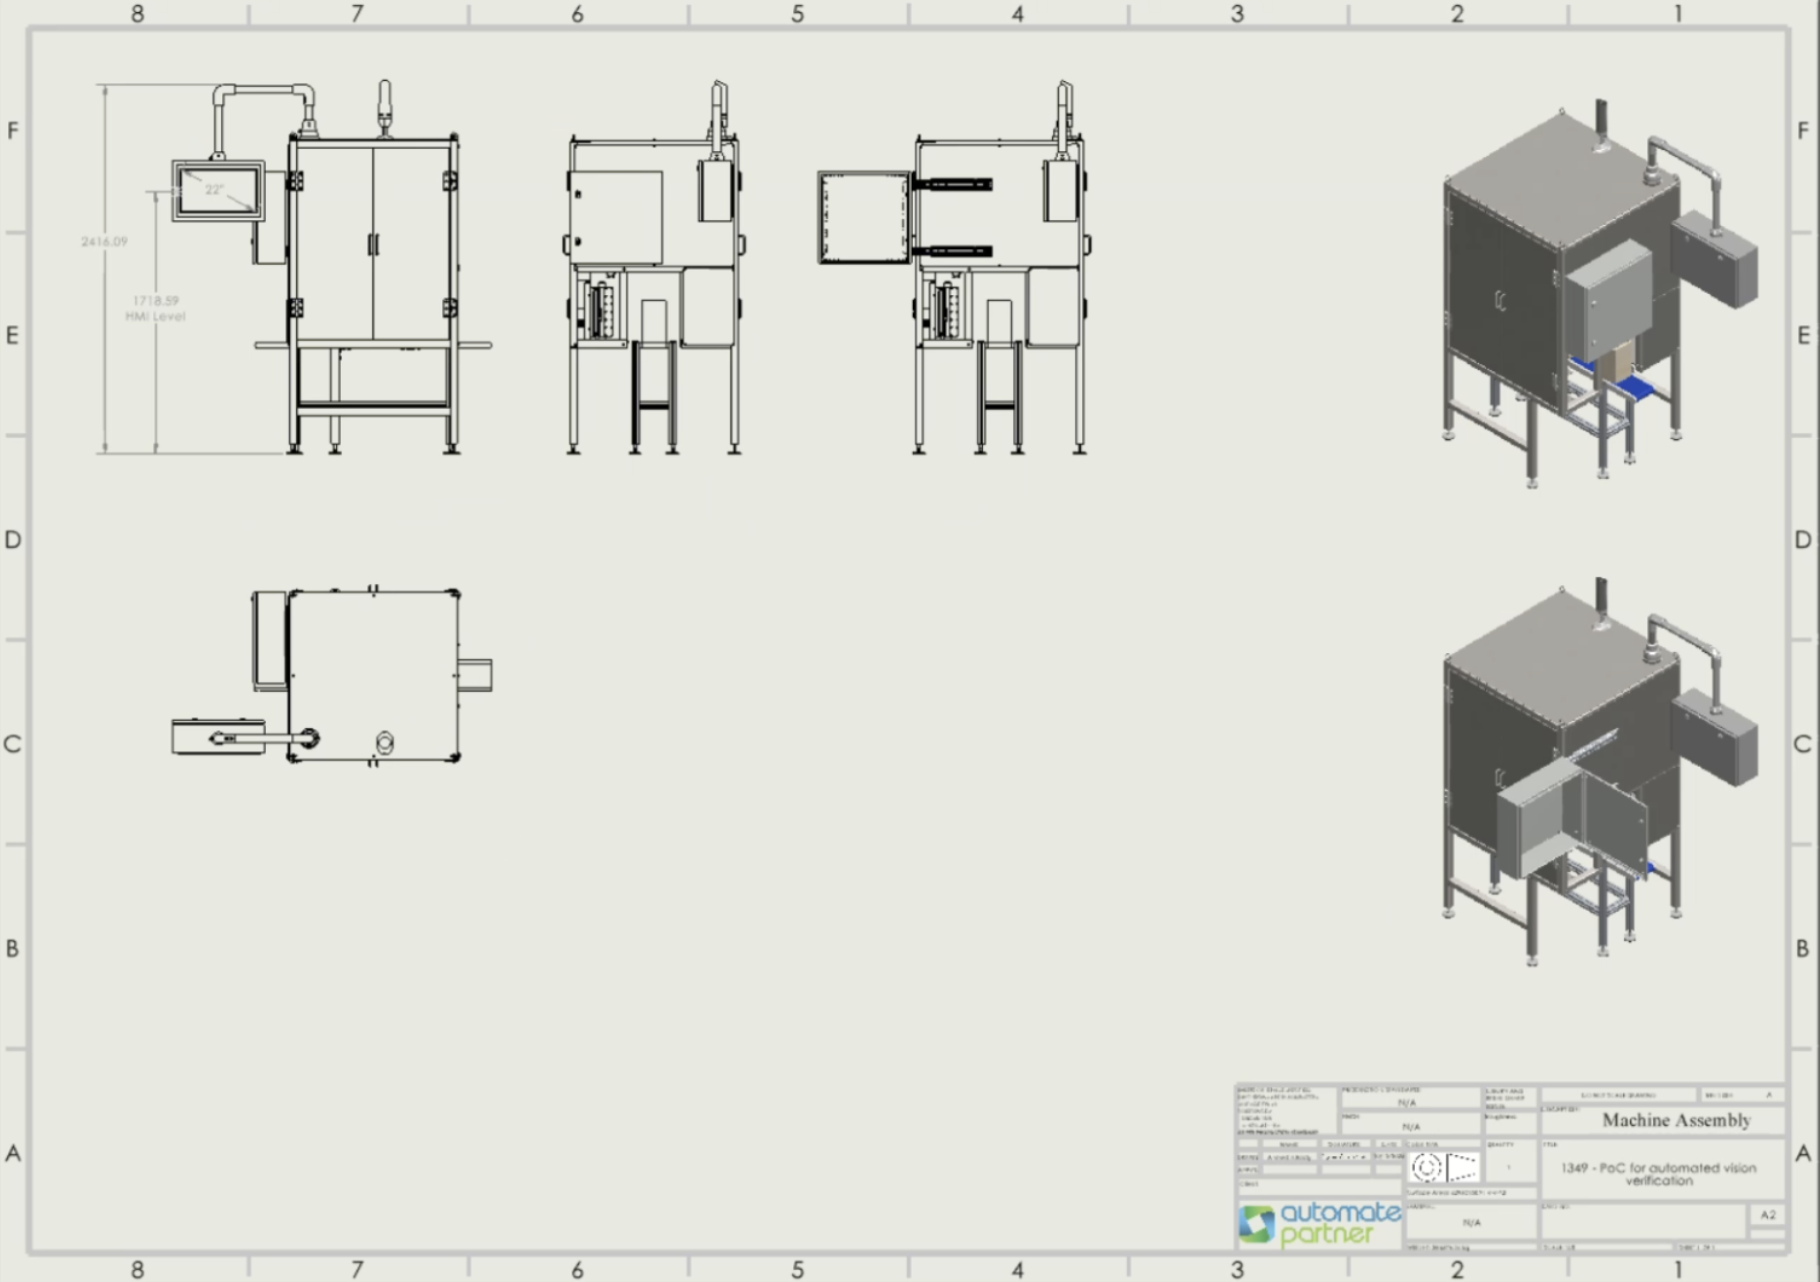The width and height of the screenshot is (1820, 1282).
Task: Click the automate partner logo
Action: pos(1319,1224)
